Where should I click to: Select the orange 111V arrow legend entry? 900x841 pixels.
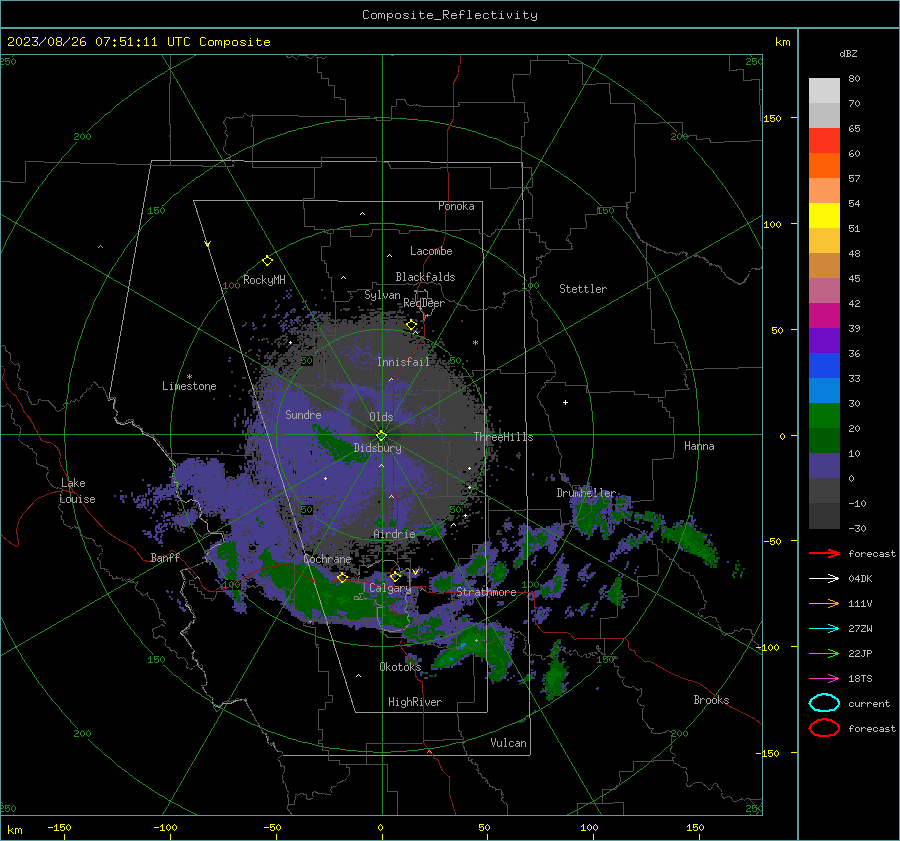tap(824, 603)
